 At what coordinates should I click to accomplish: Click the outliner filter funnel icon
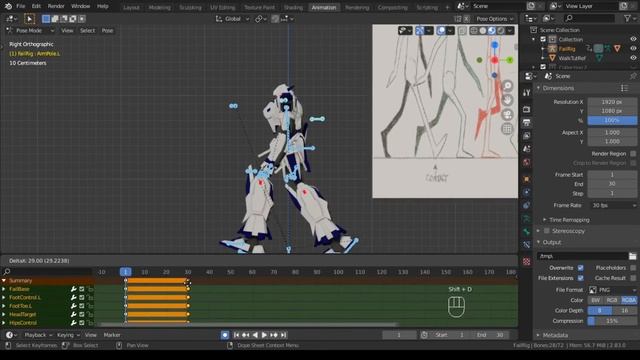click(627, 18)
